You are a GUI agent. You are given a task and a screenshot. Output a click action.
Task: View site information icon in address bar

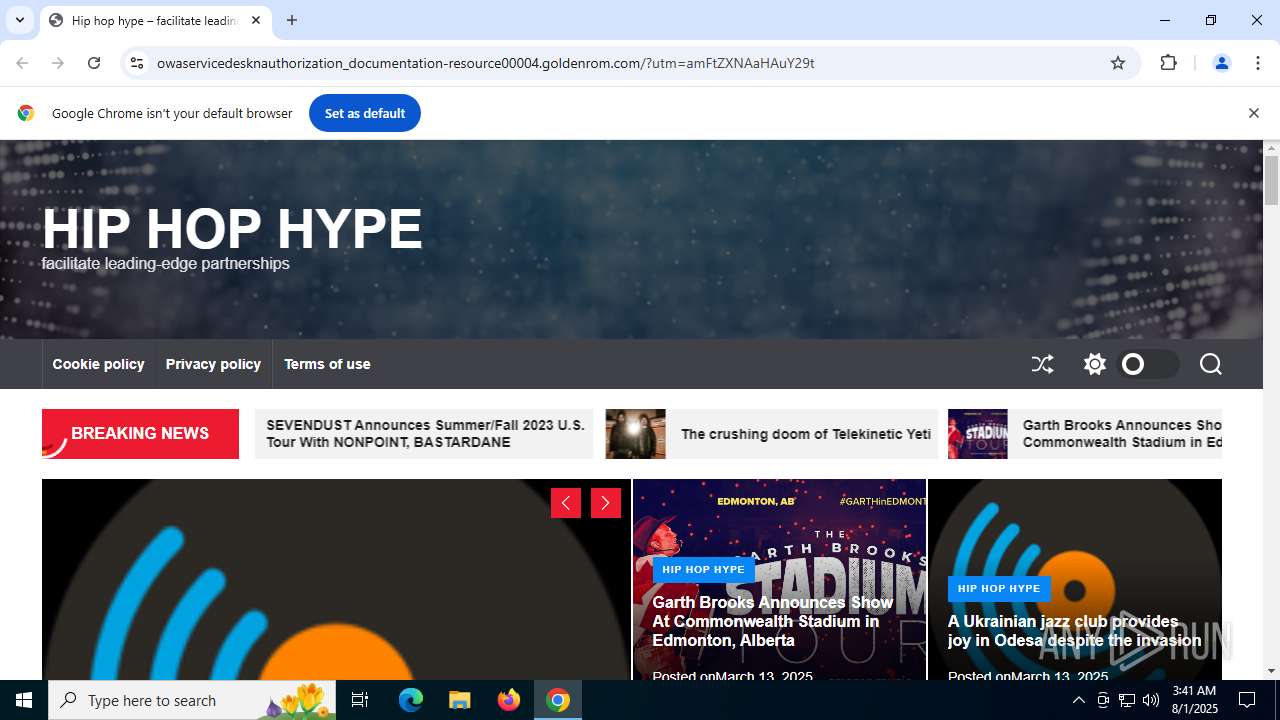[137, 63]
